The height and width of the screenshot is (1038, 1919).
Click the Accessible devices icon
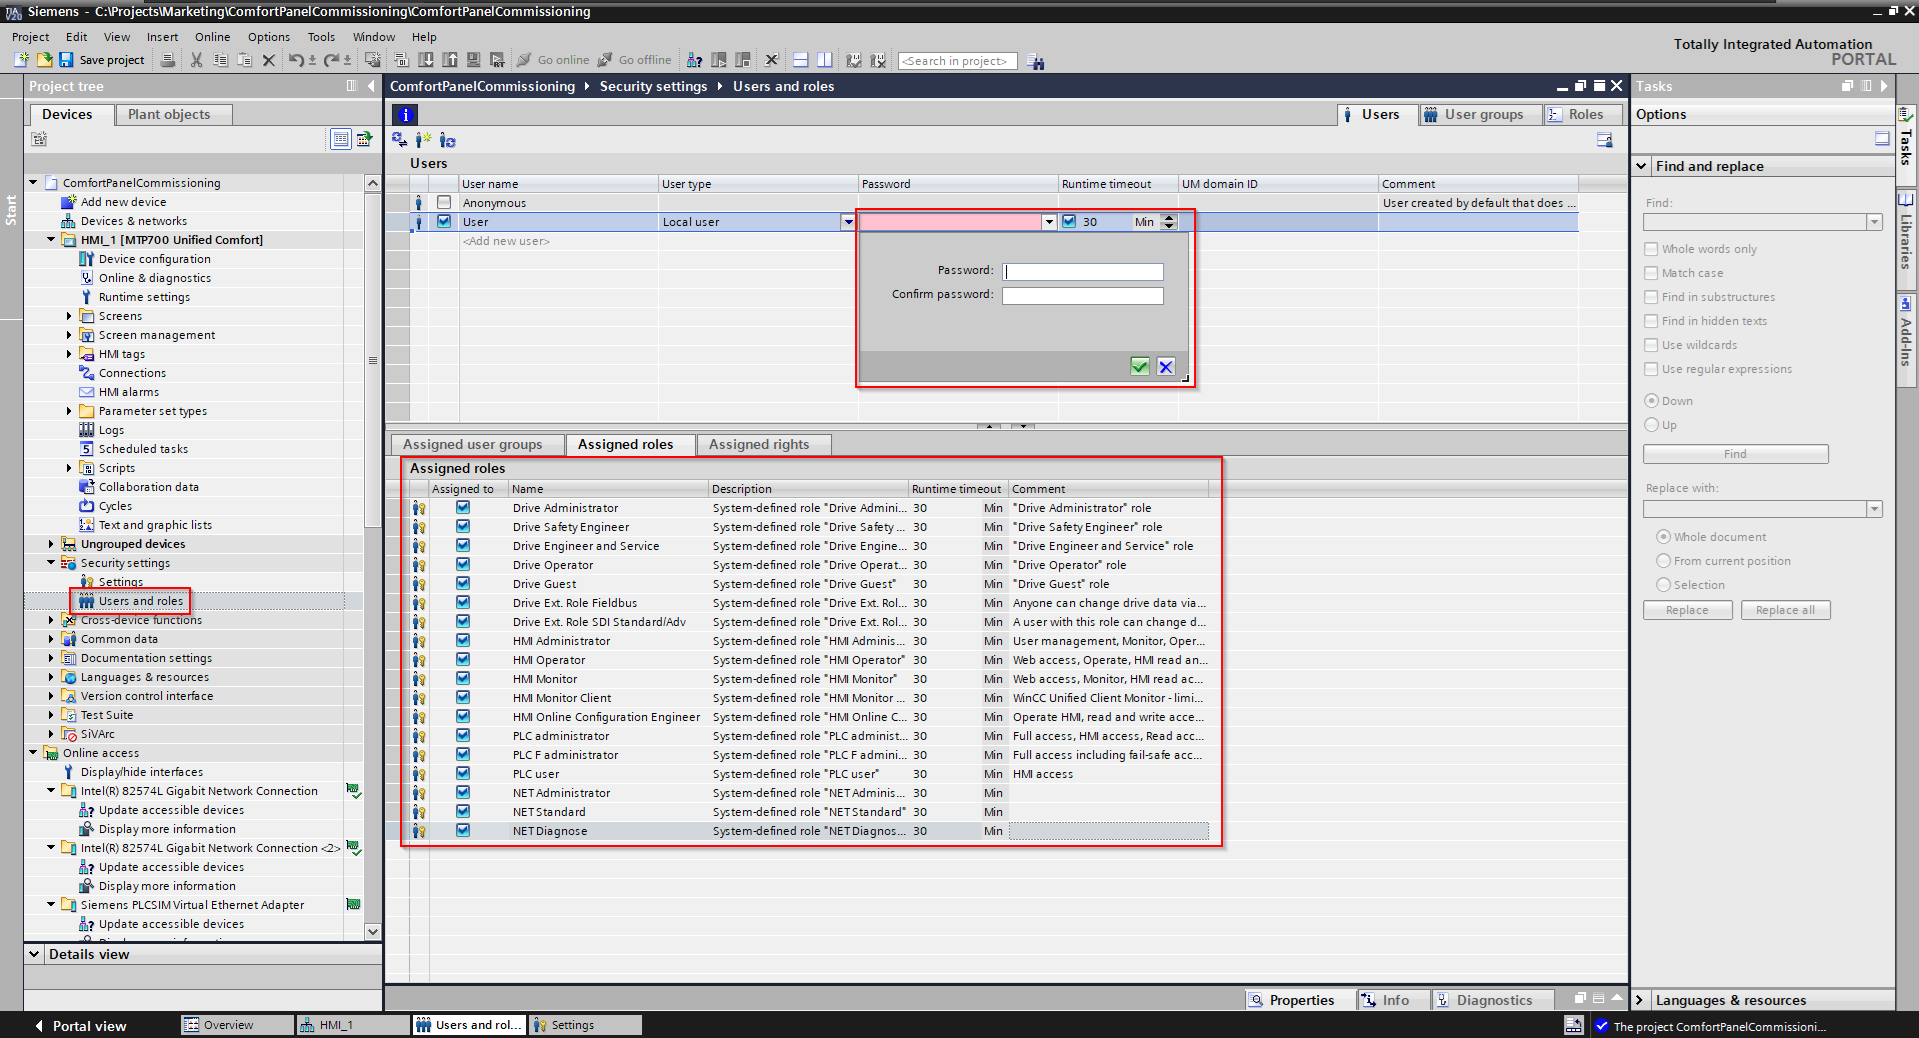click(x=694, y=60)
